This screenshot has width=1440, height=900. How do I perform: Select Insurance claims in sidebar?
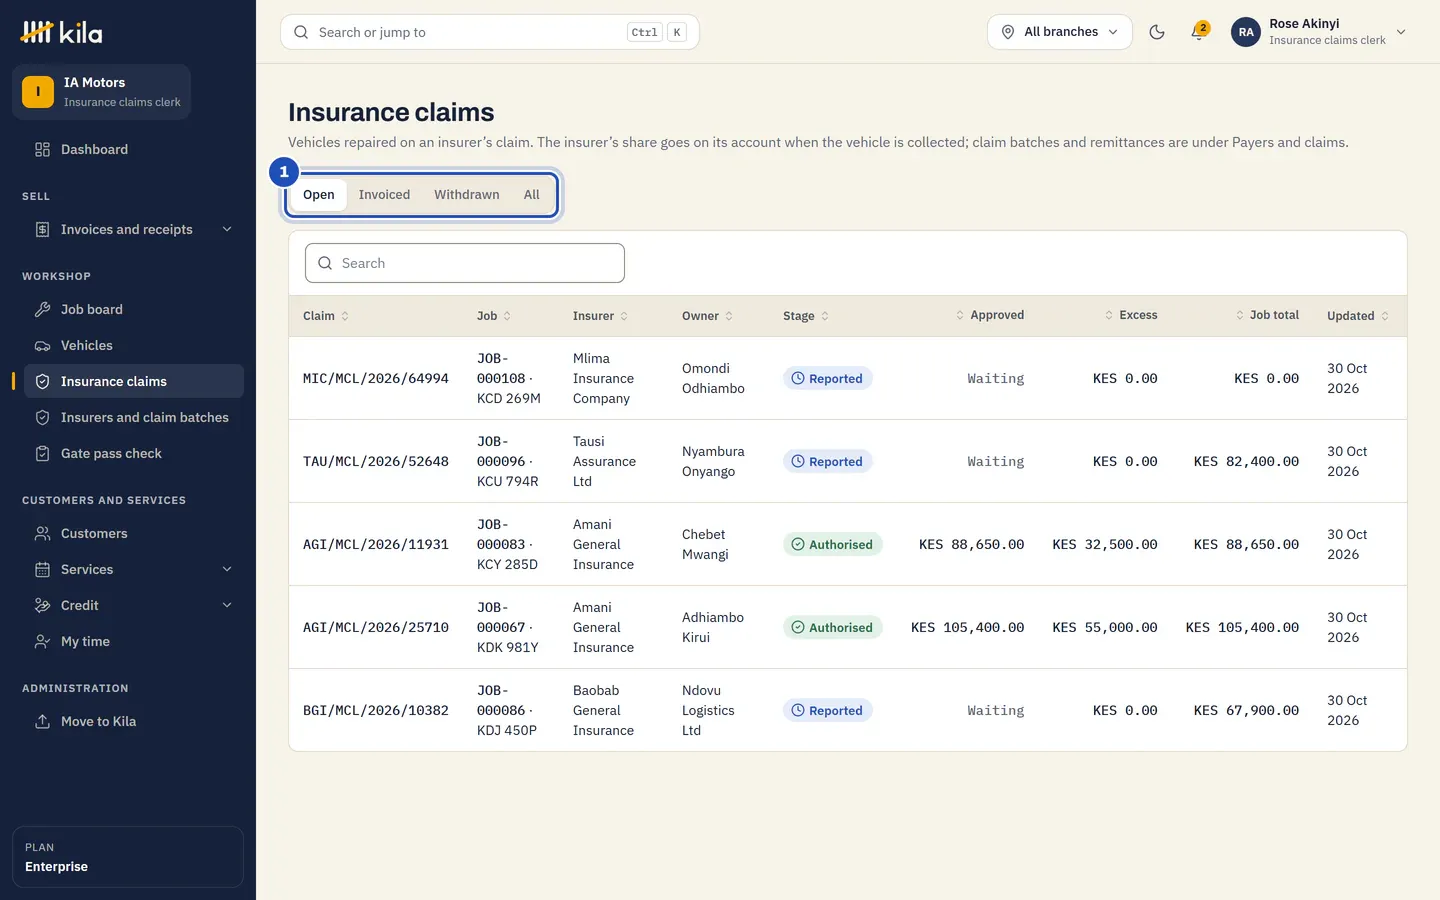coord(128,382)
